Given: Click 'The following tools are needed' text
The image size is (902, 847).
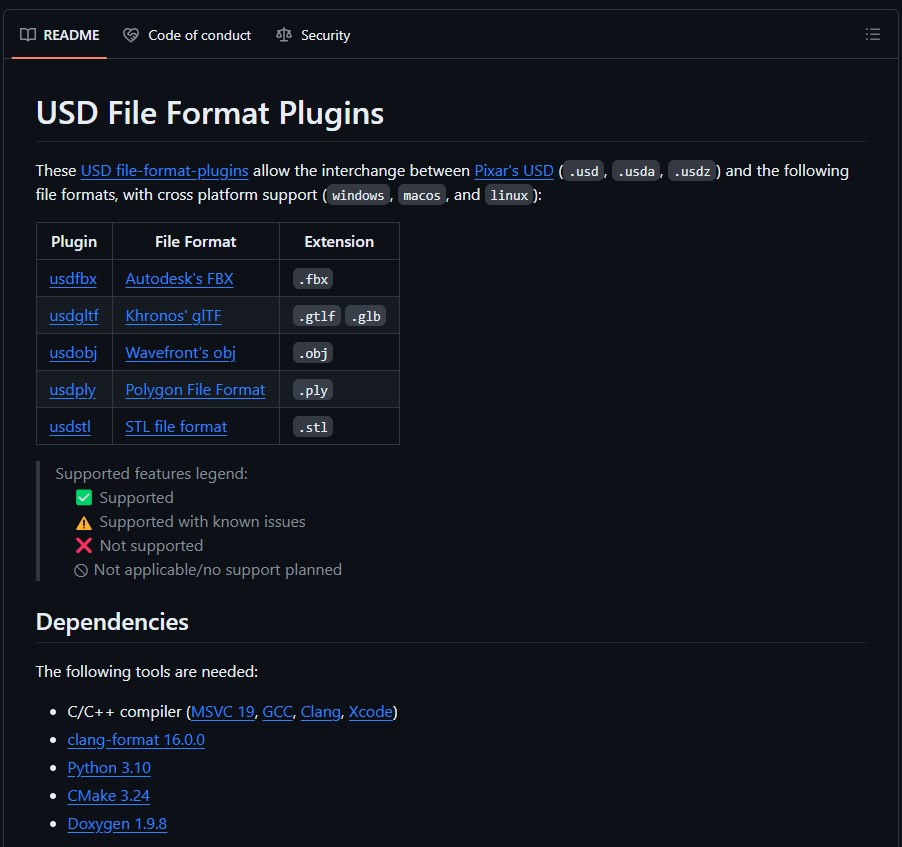Looking at the screenshot, I should pos(147,672).
